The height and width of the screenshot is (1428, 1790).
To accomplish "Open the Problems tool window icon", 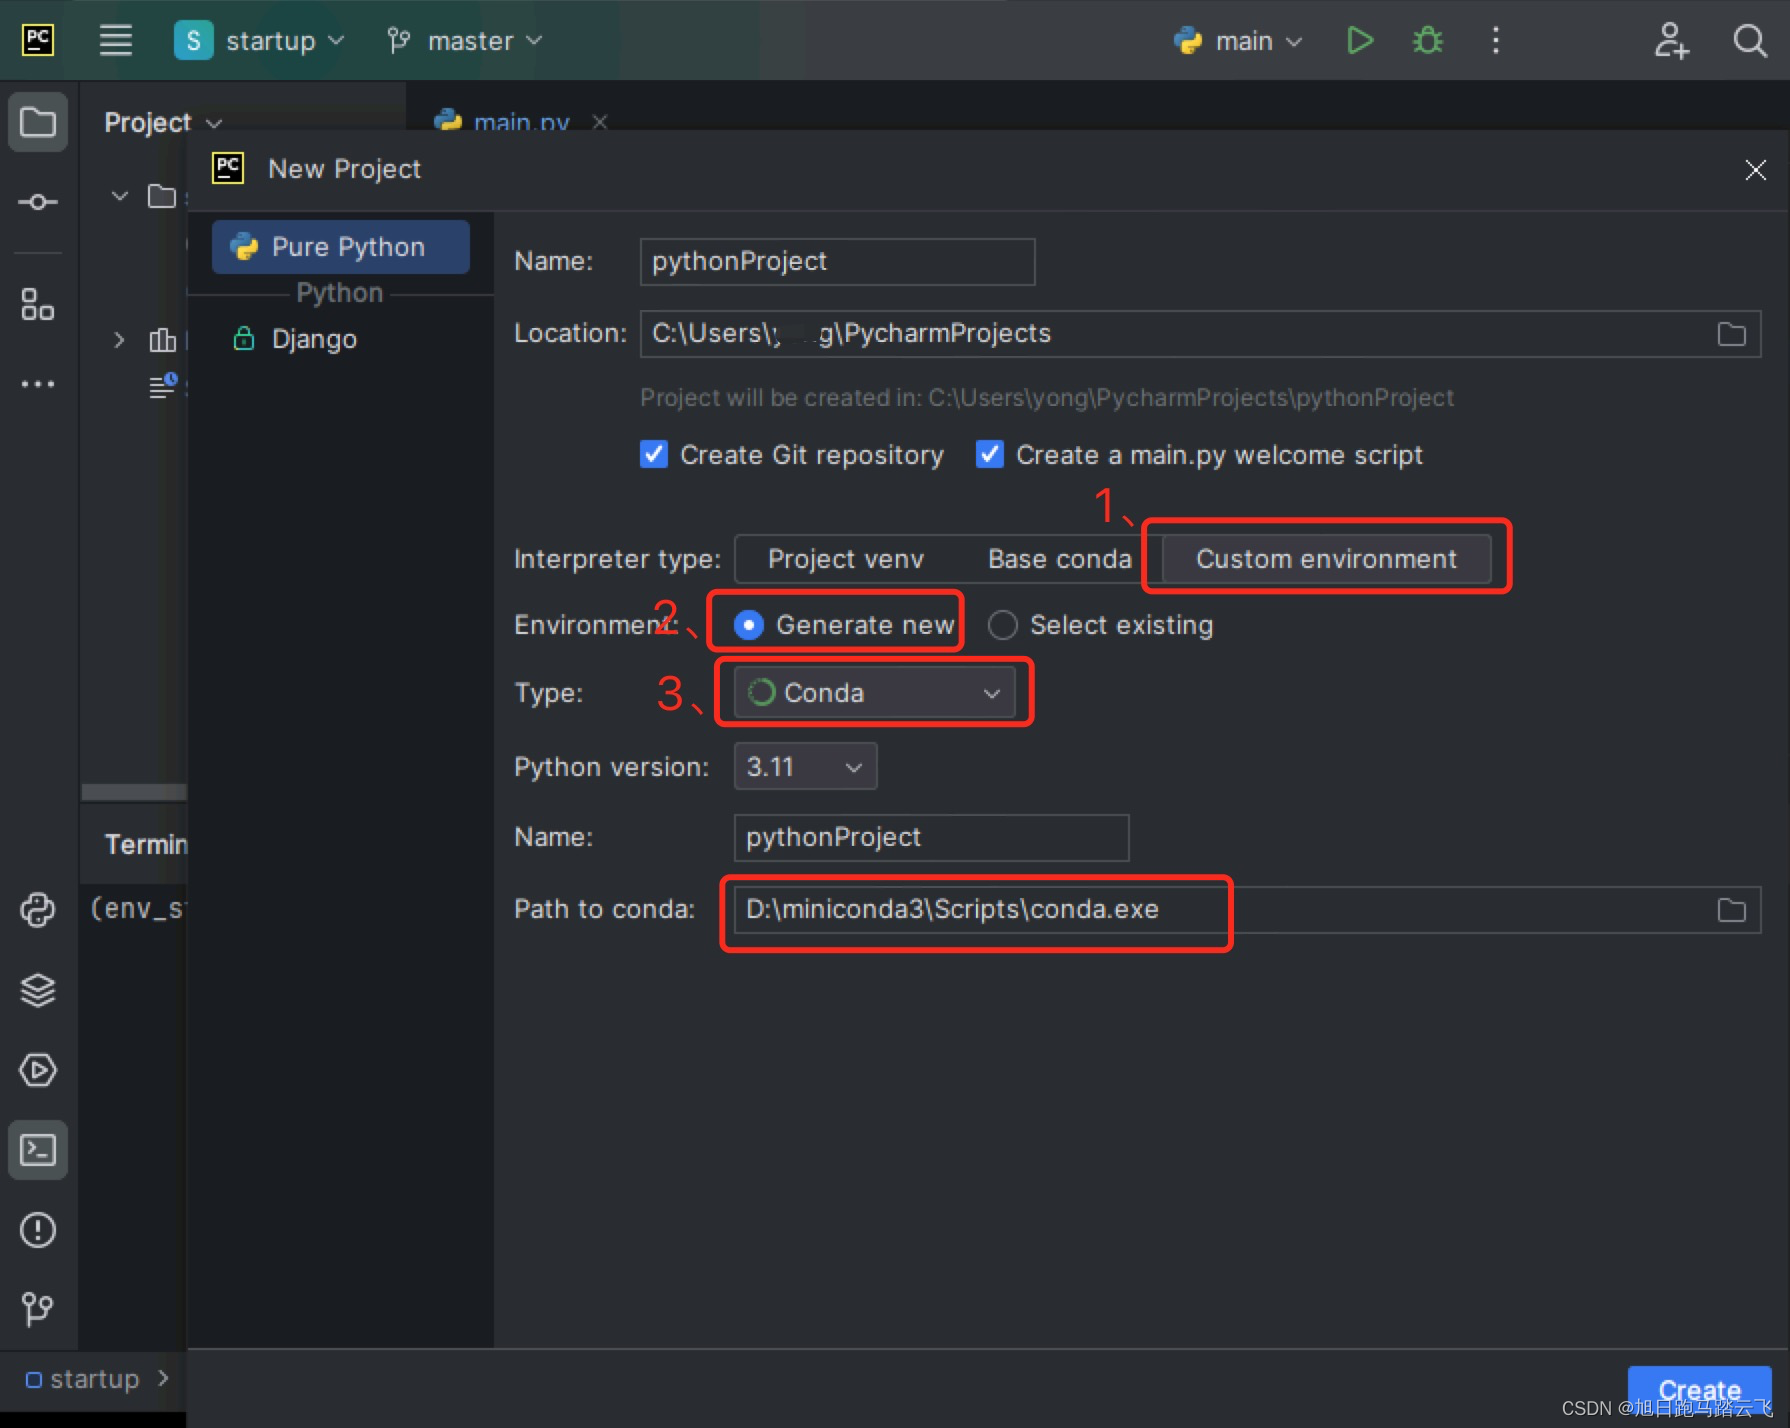I will point(37,1230).
